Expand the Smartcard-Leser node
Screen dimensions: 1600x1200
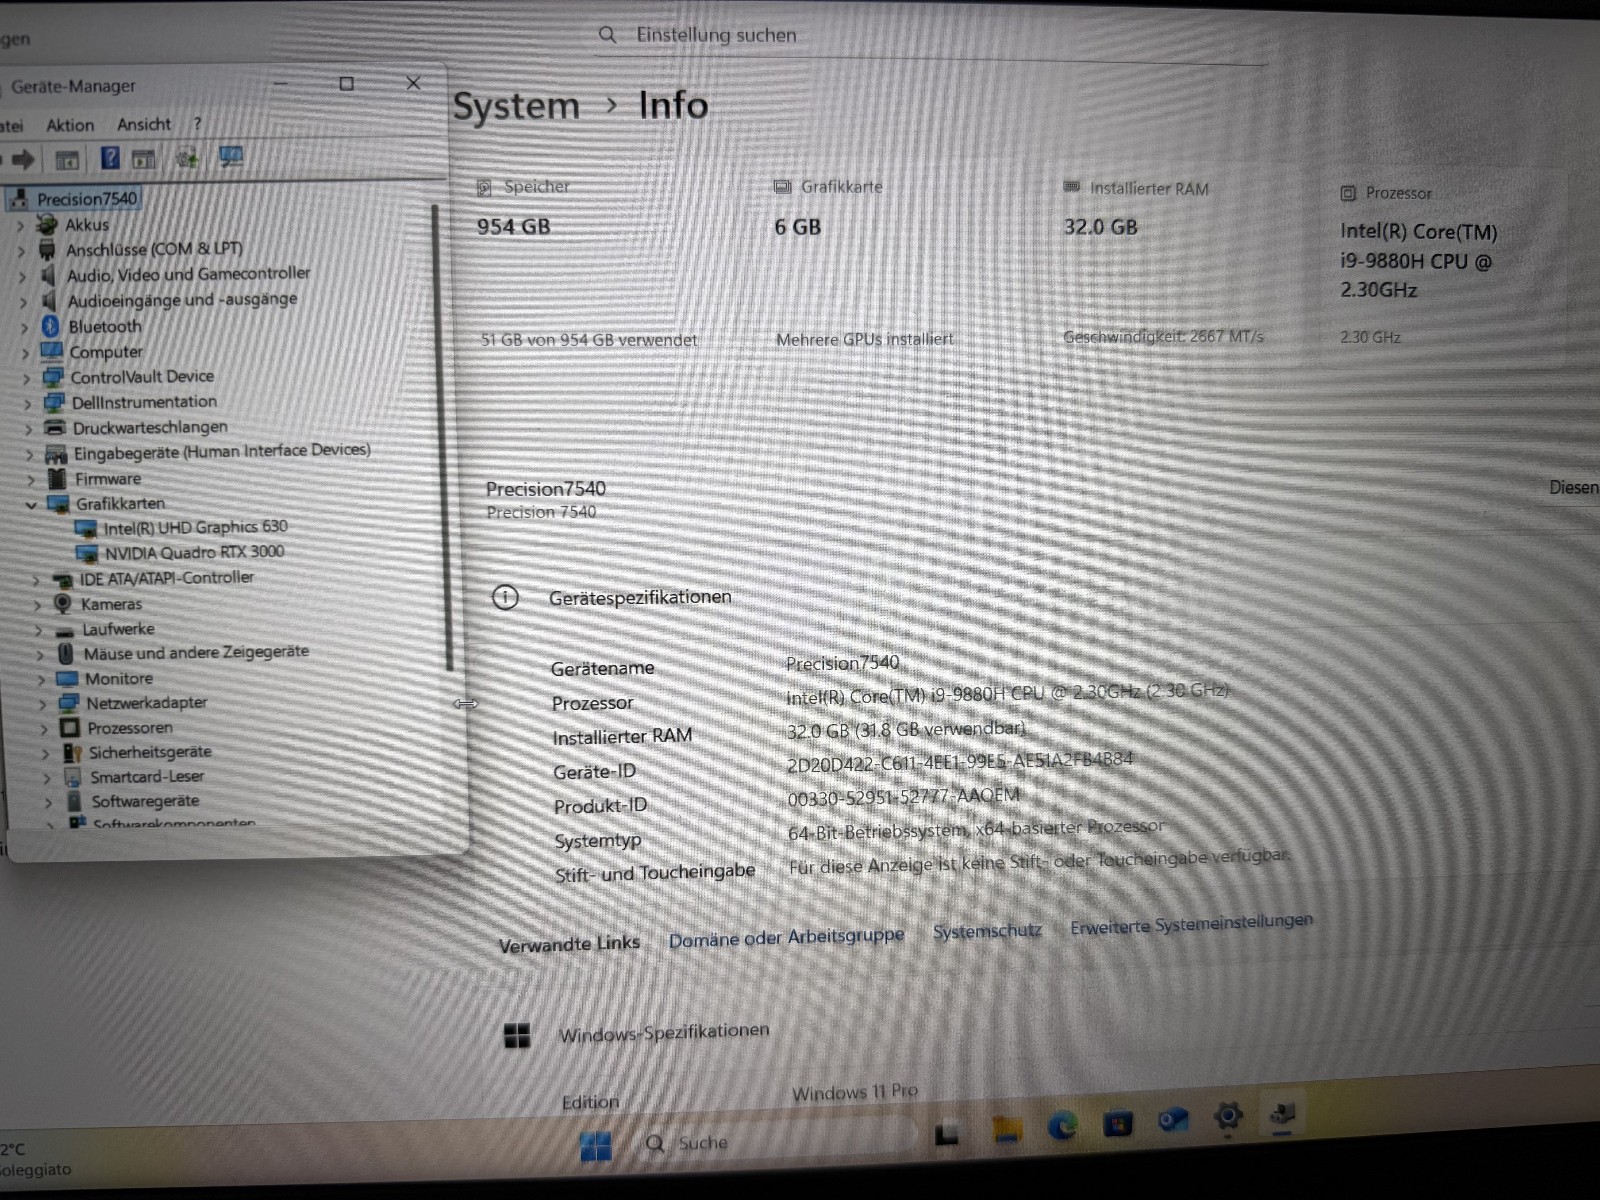point(46,778)
